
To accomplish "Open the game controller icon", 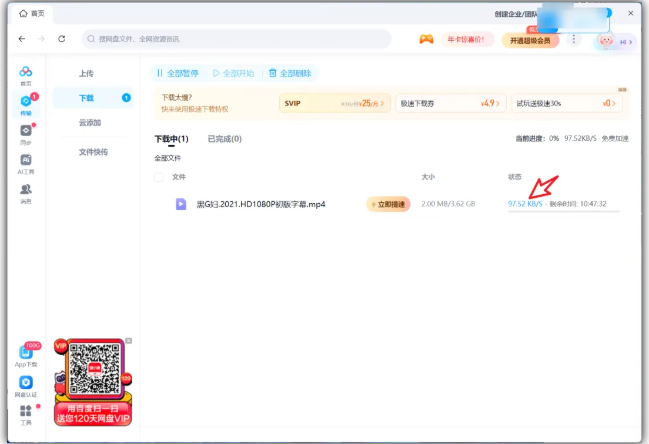I will point(426,39).
